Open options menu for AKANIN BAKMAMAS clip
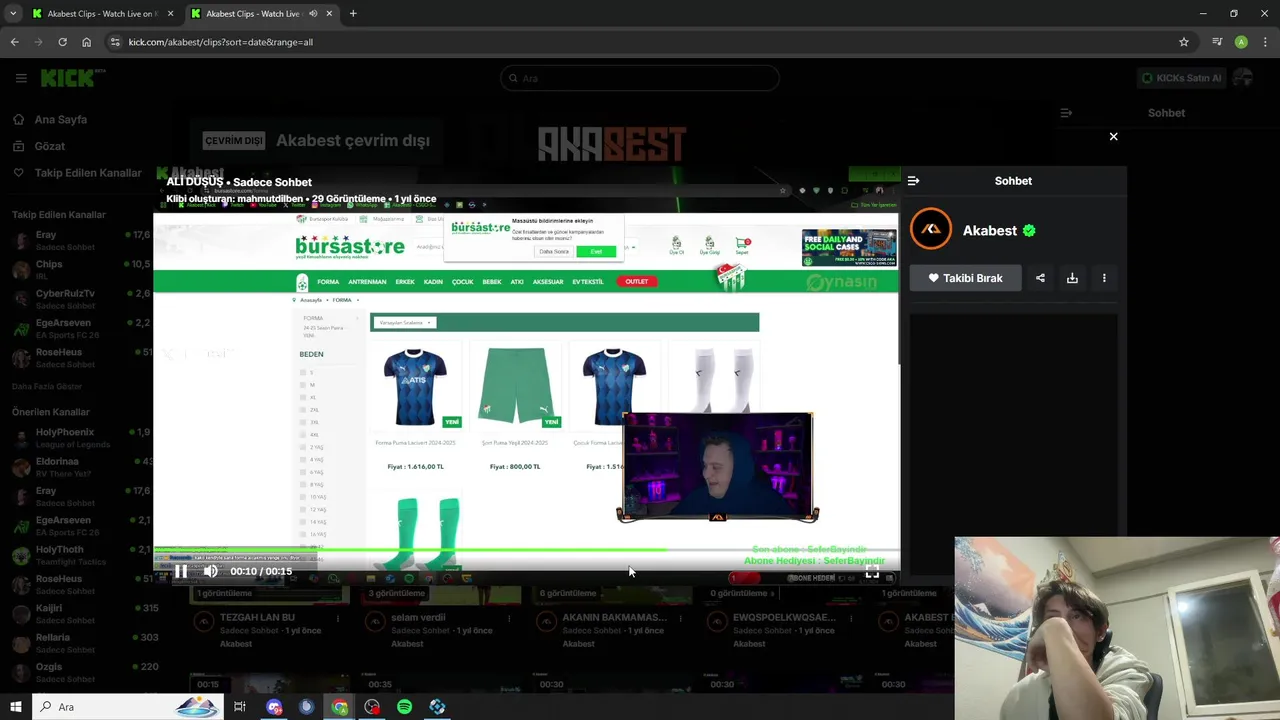 click(680, 619)
